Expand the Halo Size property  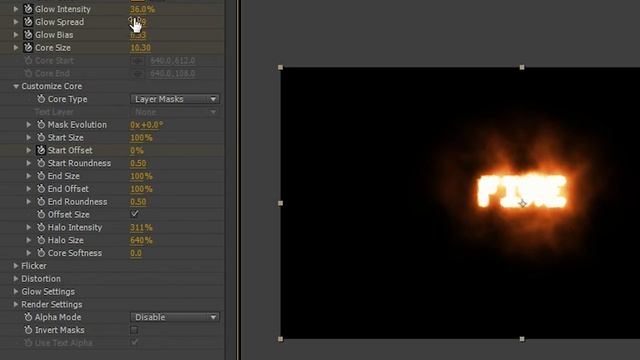[x=29, y=240]
